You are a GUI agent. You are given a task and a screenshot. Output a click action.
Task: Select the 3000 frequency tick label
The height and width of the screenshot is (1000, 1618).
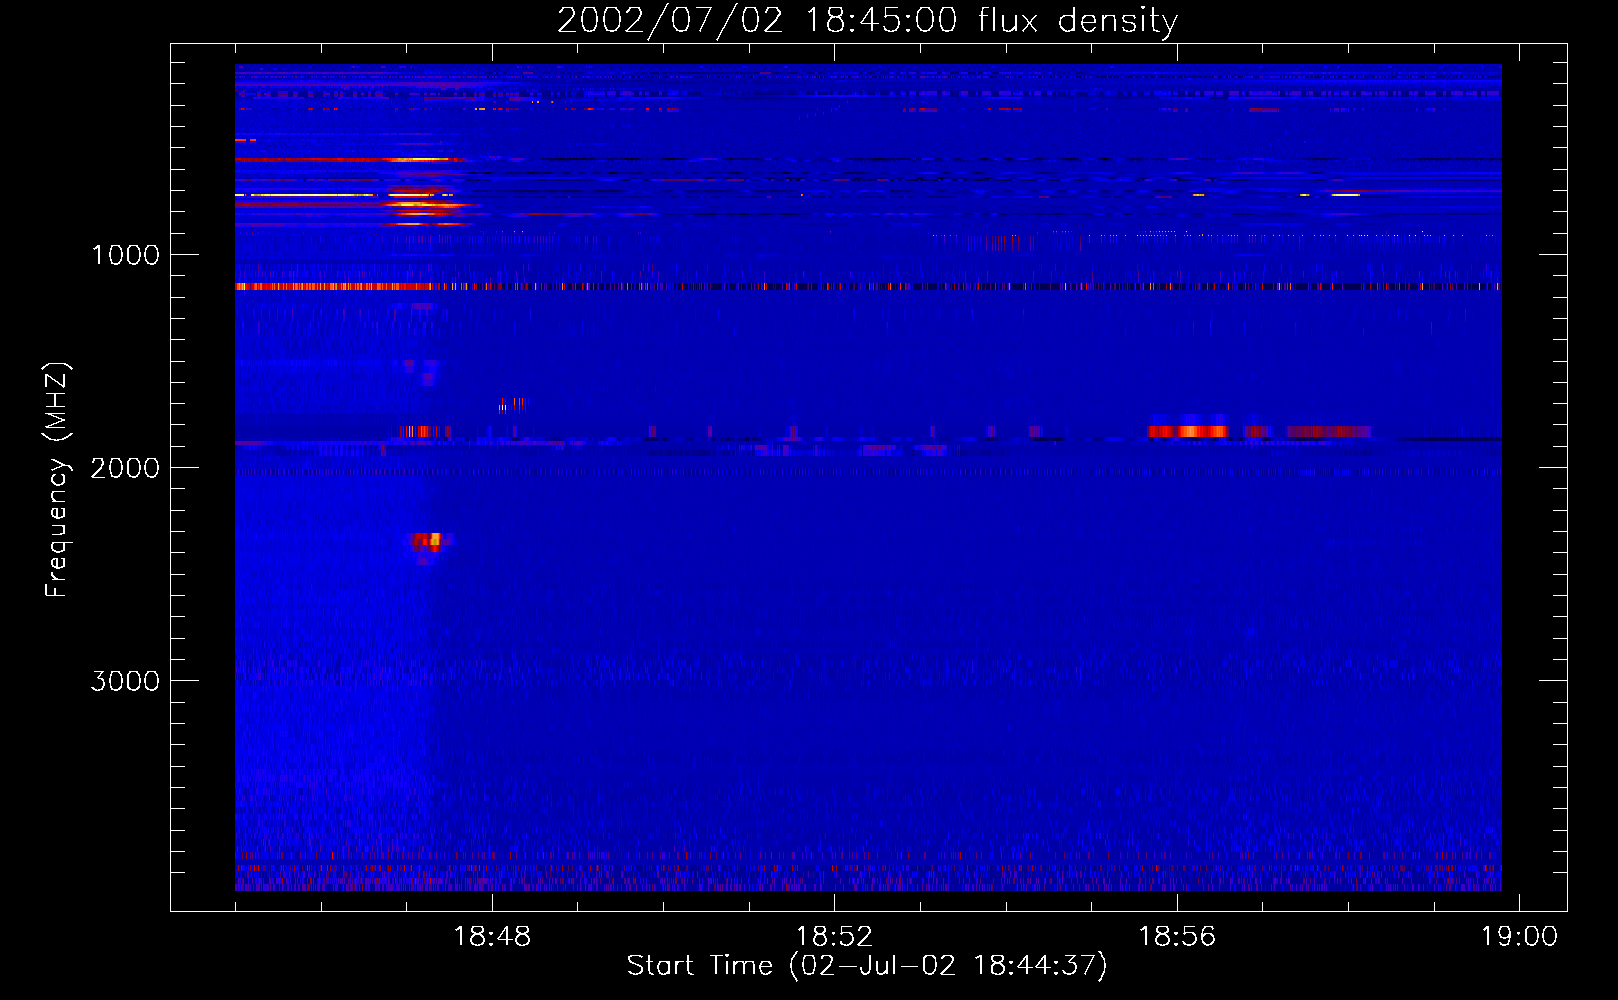pyautogui.click(x=125, y=681)
